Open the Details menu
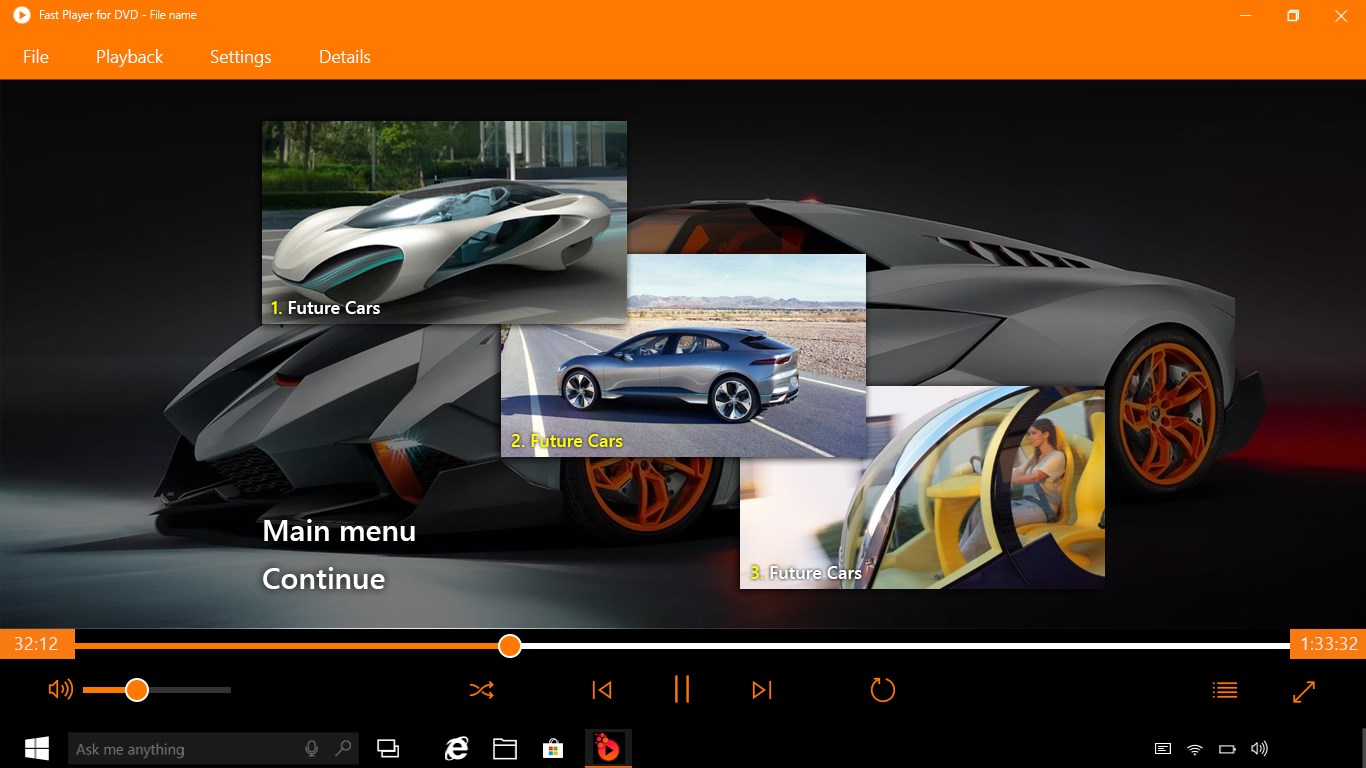1366x768 pixels. pos(344,57)
